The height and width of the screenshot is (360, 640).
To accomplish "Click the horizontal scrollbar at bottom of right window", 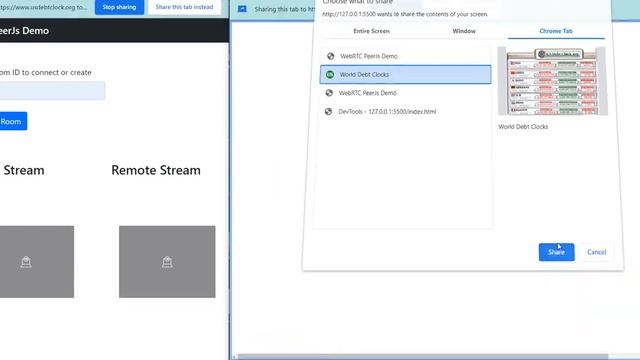I will pos(423,357).
